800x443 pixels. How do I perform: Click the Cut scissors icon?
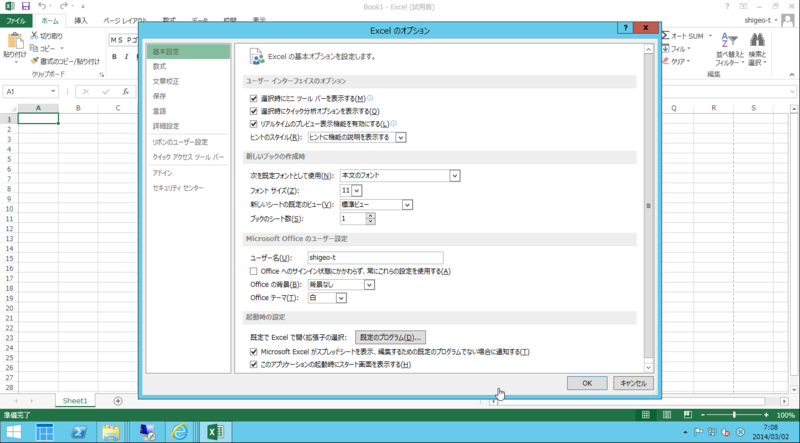[34, 36]
